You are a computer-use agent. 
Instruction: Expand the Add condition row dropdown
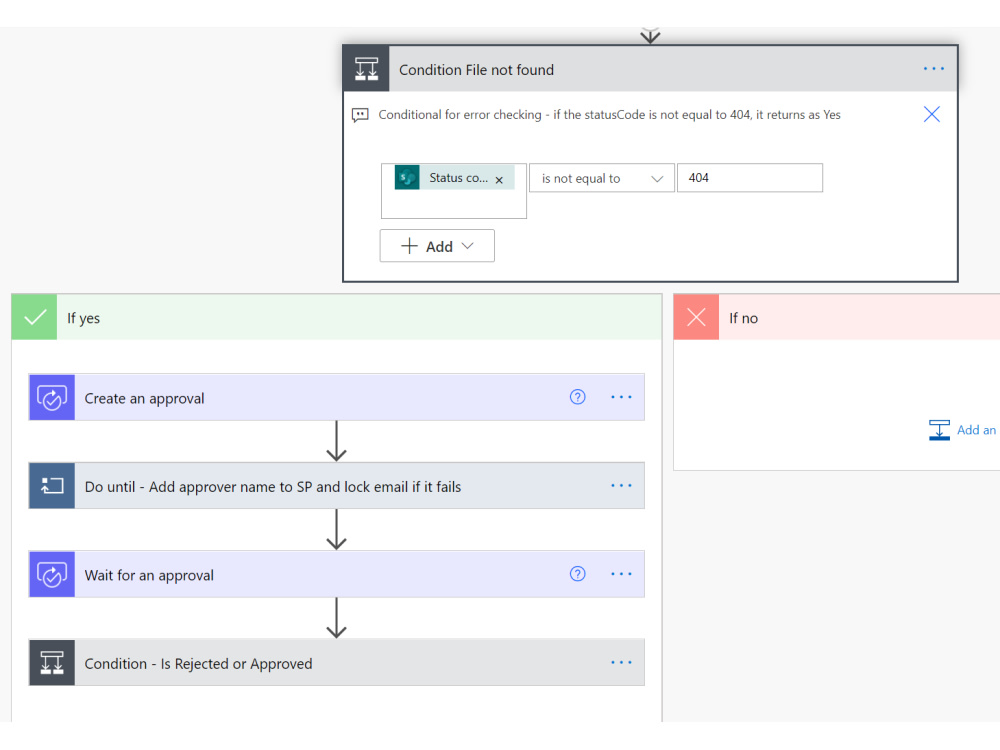[437, 246]
